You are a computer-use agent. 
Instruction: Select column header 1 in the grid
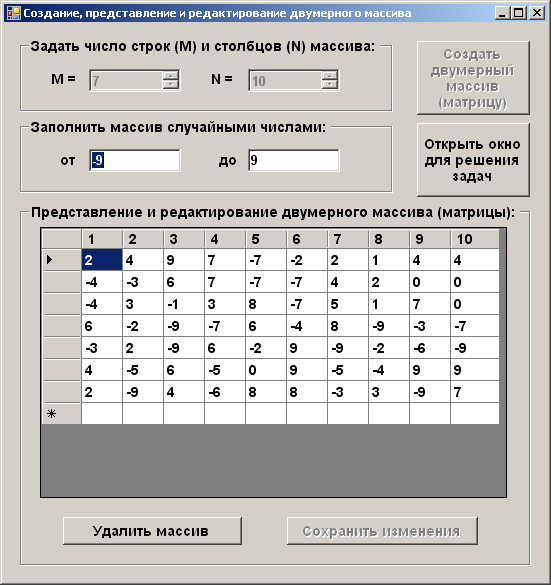coord(102,239)
